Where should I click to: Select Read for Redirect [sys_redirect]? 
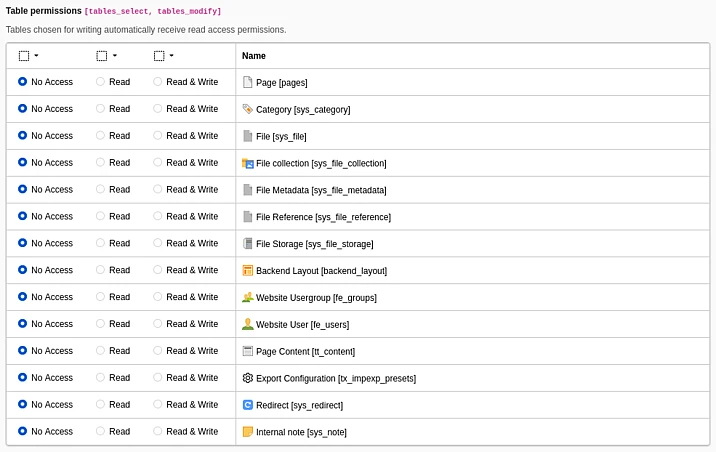pos(100,405)
